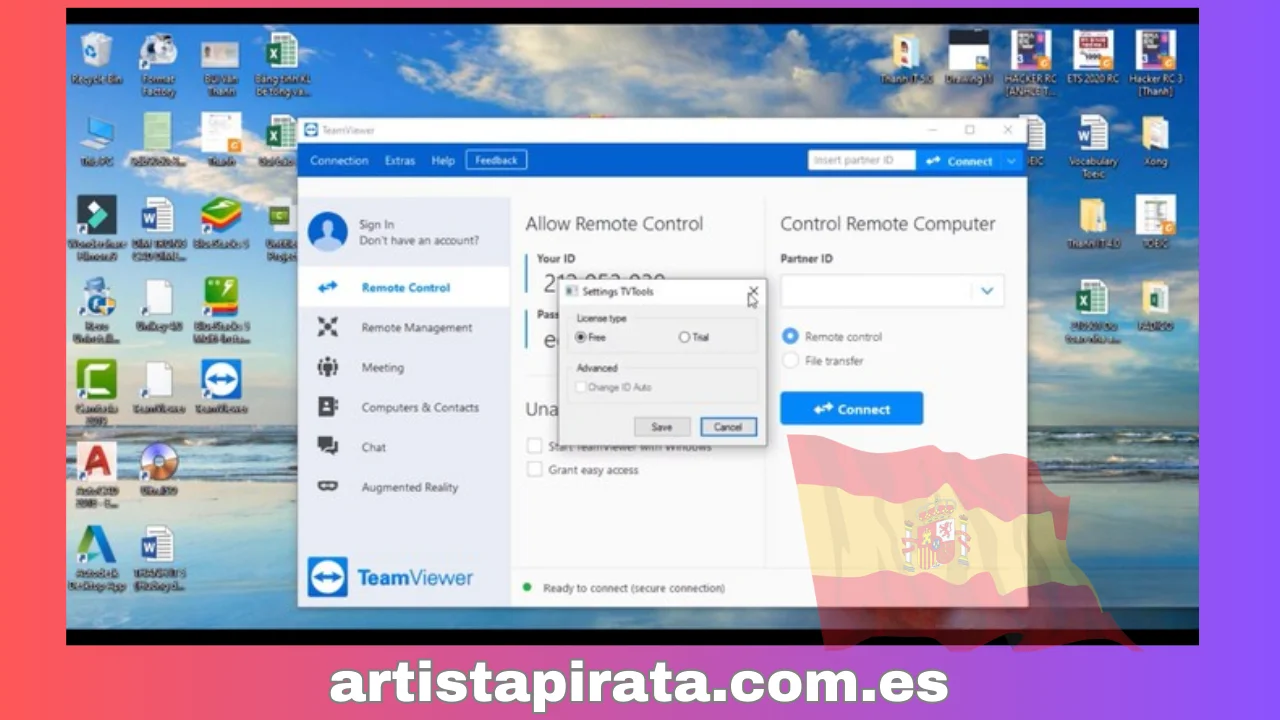
Task: Open the Thanh IT 5.0 desktop folder
Action: pyautogui.click(x=907, y=57)
